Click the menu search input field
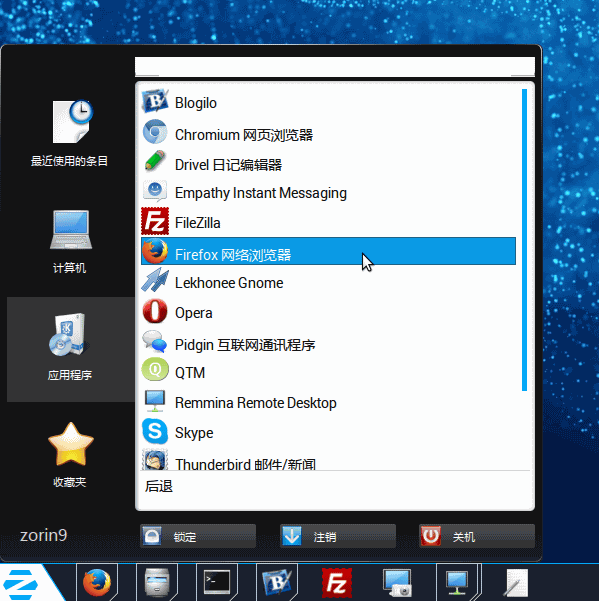 (x=335, y=66)
